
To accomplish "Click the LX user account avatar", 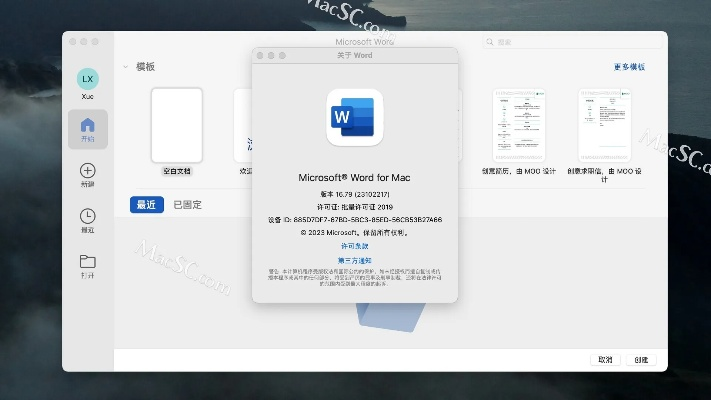I will click(87, 78).
